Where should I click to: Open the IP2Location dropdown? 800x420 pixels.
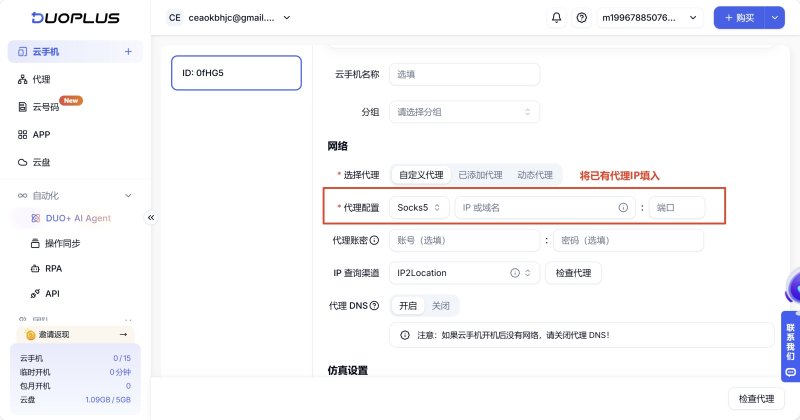click(x=464, y=273)
